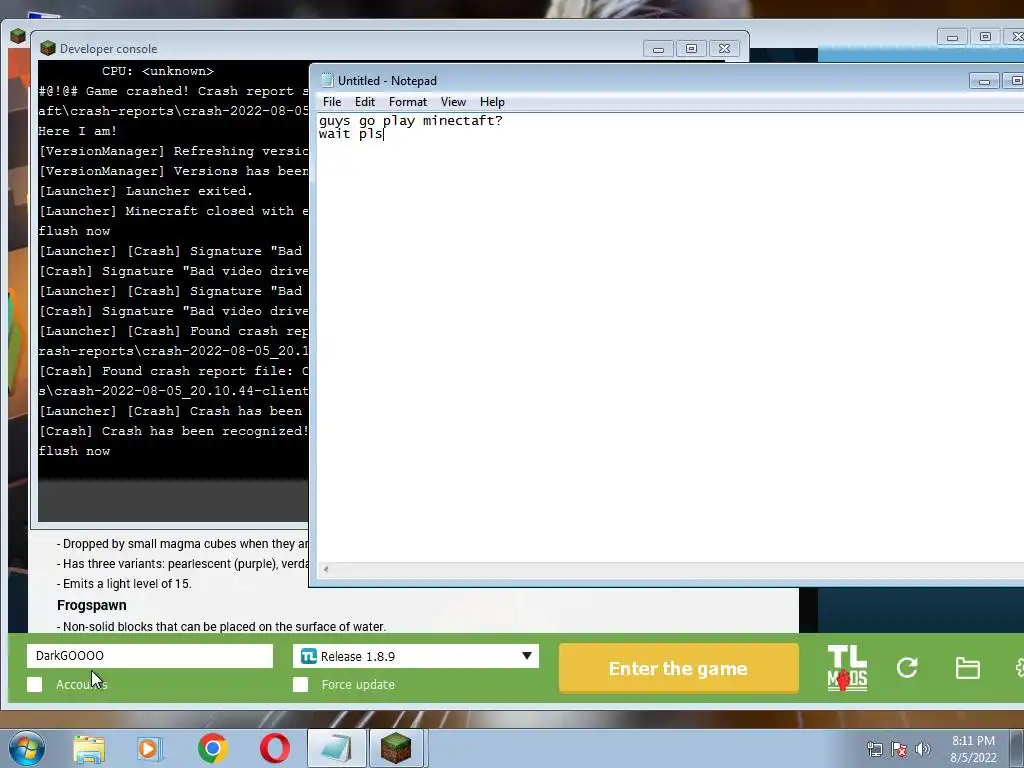
Task: Open the File menu in Notepad
Action: (332, 102)
